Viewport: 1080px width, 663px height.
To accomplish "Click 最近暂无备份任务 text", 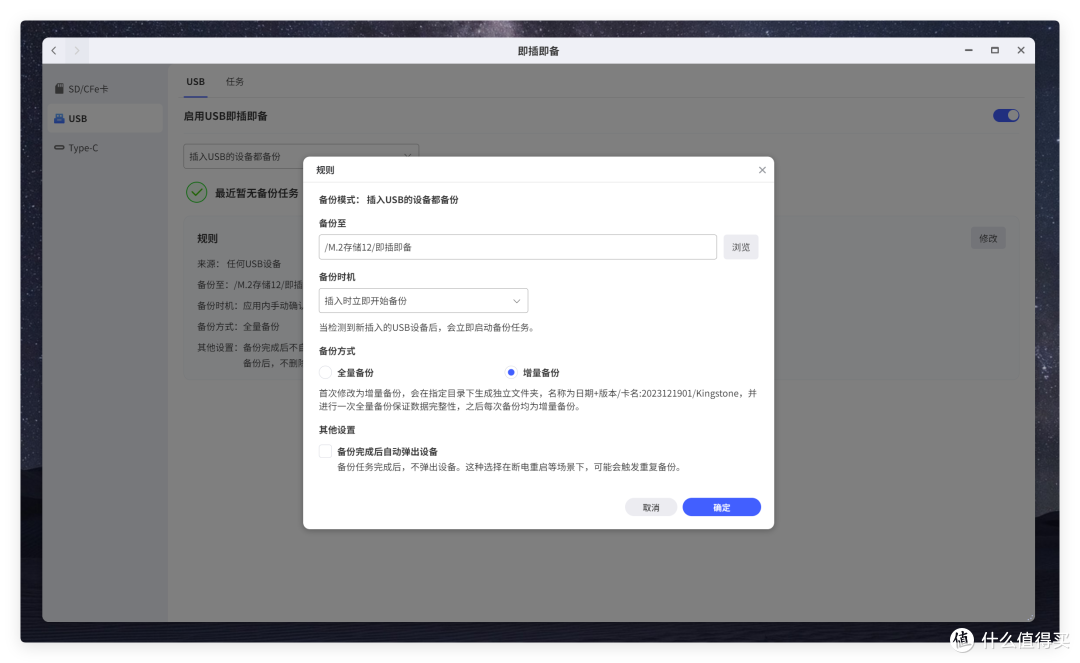I will [256, 193].
